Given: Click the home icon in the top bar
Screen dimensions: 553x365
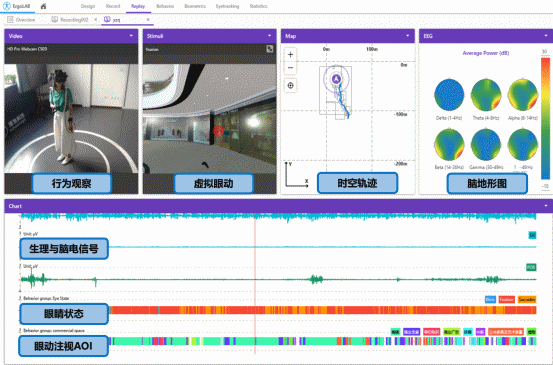Looking at the screenshot, I should [43, 6].
